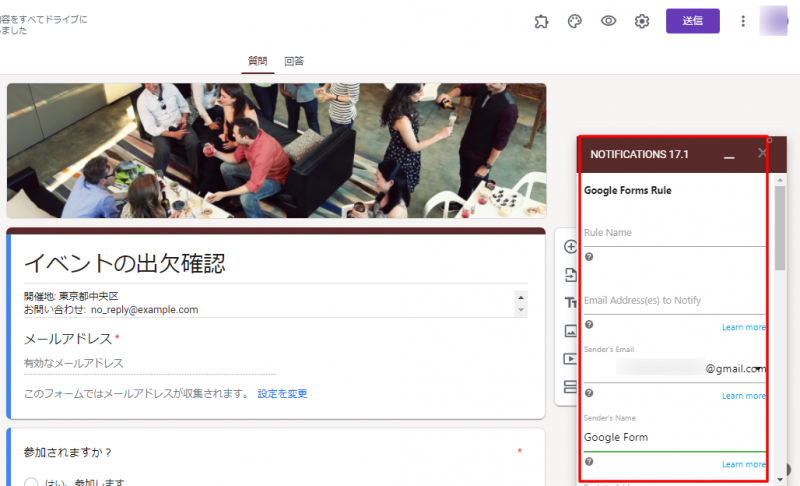Open the three-dot more options menu
Image resolution: width=800 pixels, height=486 pixels.
[743, 21]
